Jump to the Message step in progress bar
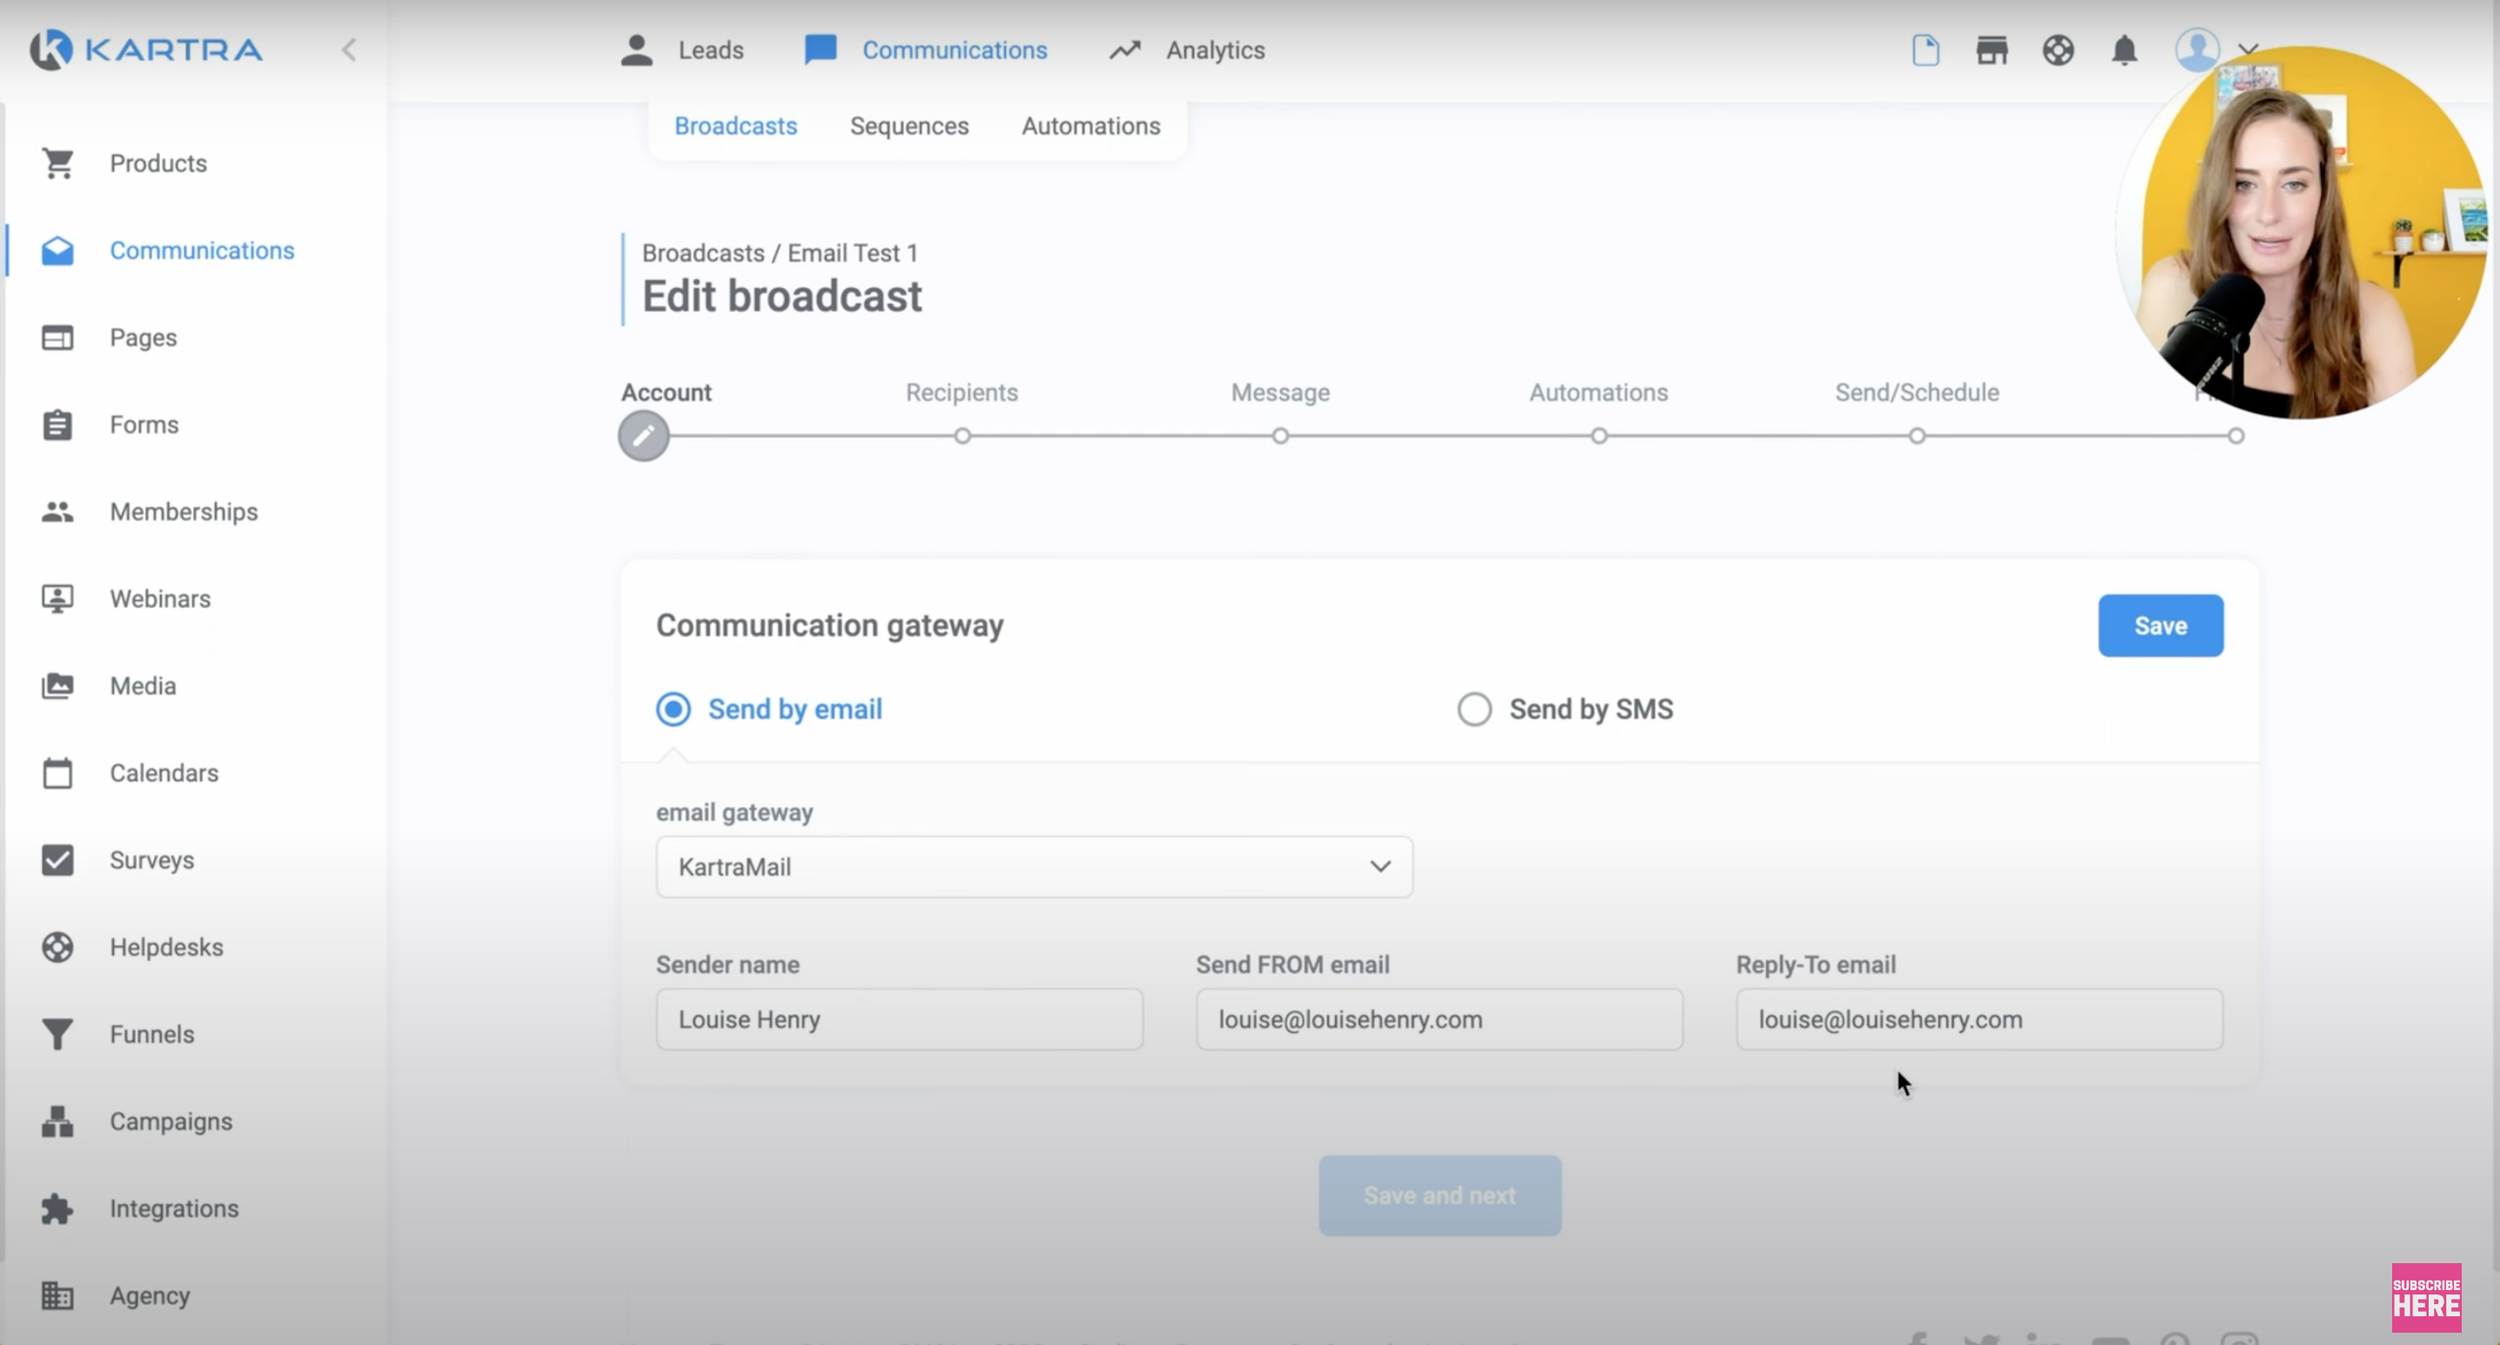 1280,436
